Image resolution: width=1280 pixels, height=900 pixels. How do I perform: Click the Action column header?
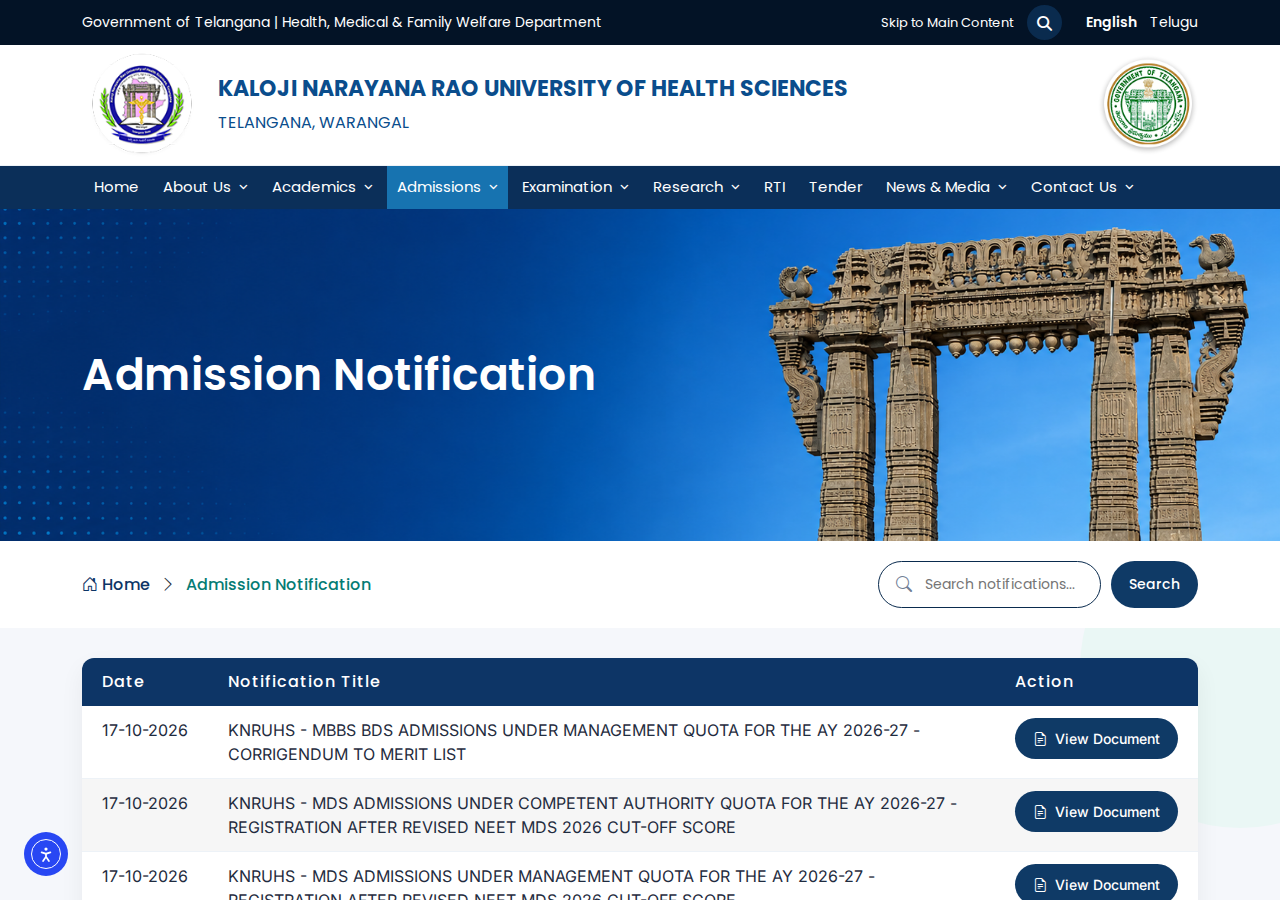1044,681
